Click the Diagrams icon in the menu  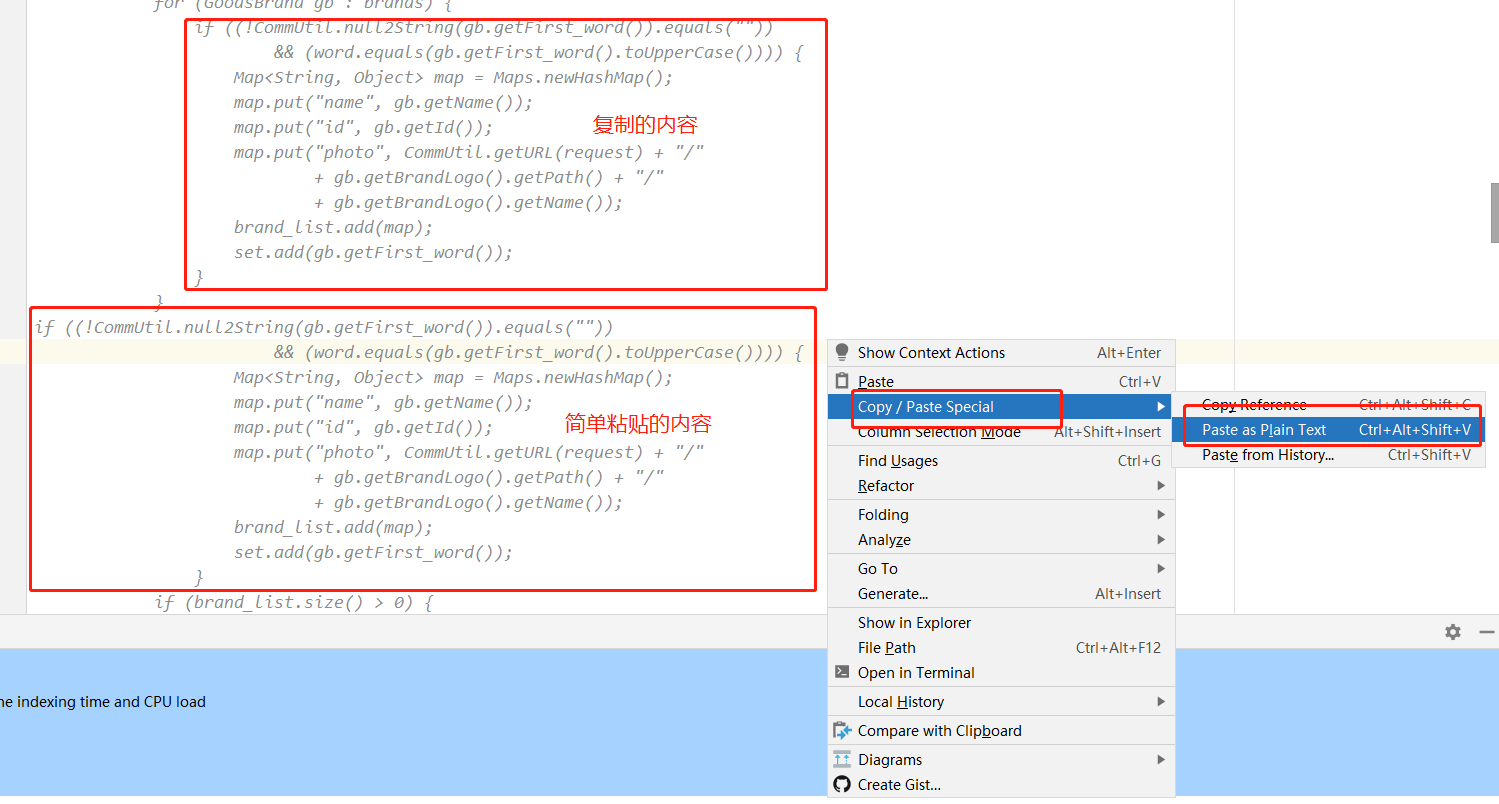841,759
